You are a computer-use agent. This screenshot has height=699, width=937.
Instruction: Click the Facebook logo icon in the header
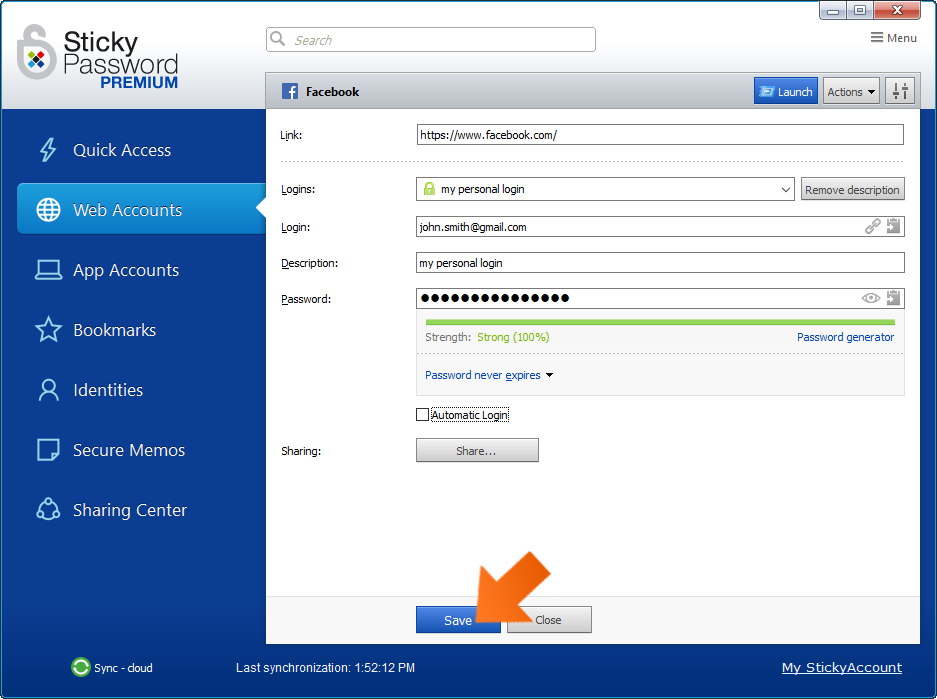(x=290, y=91)
